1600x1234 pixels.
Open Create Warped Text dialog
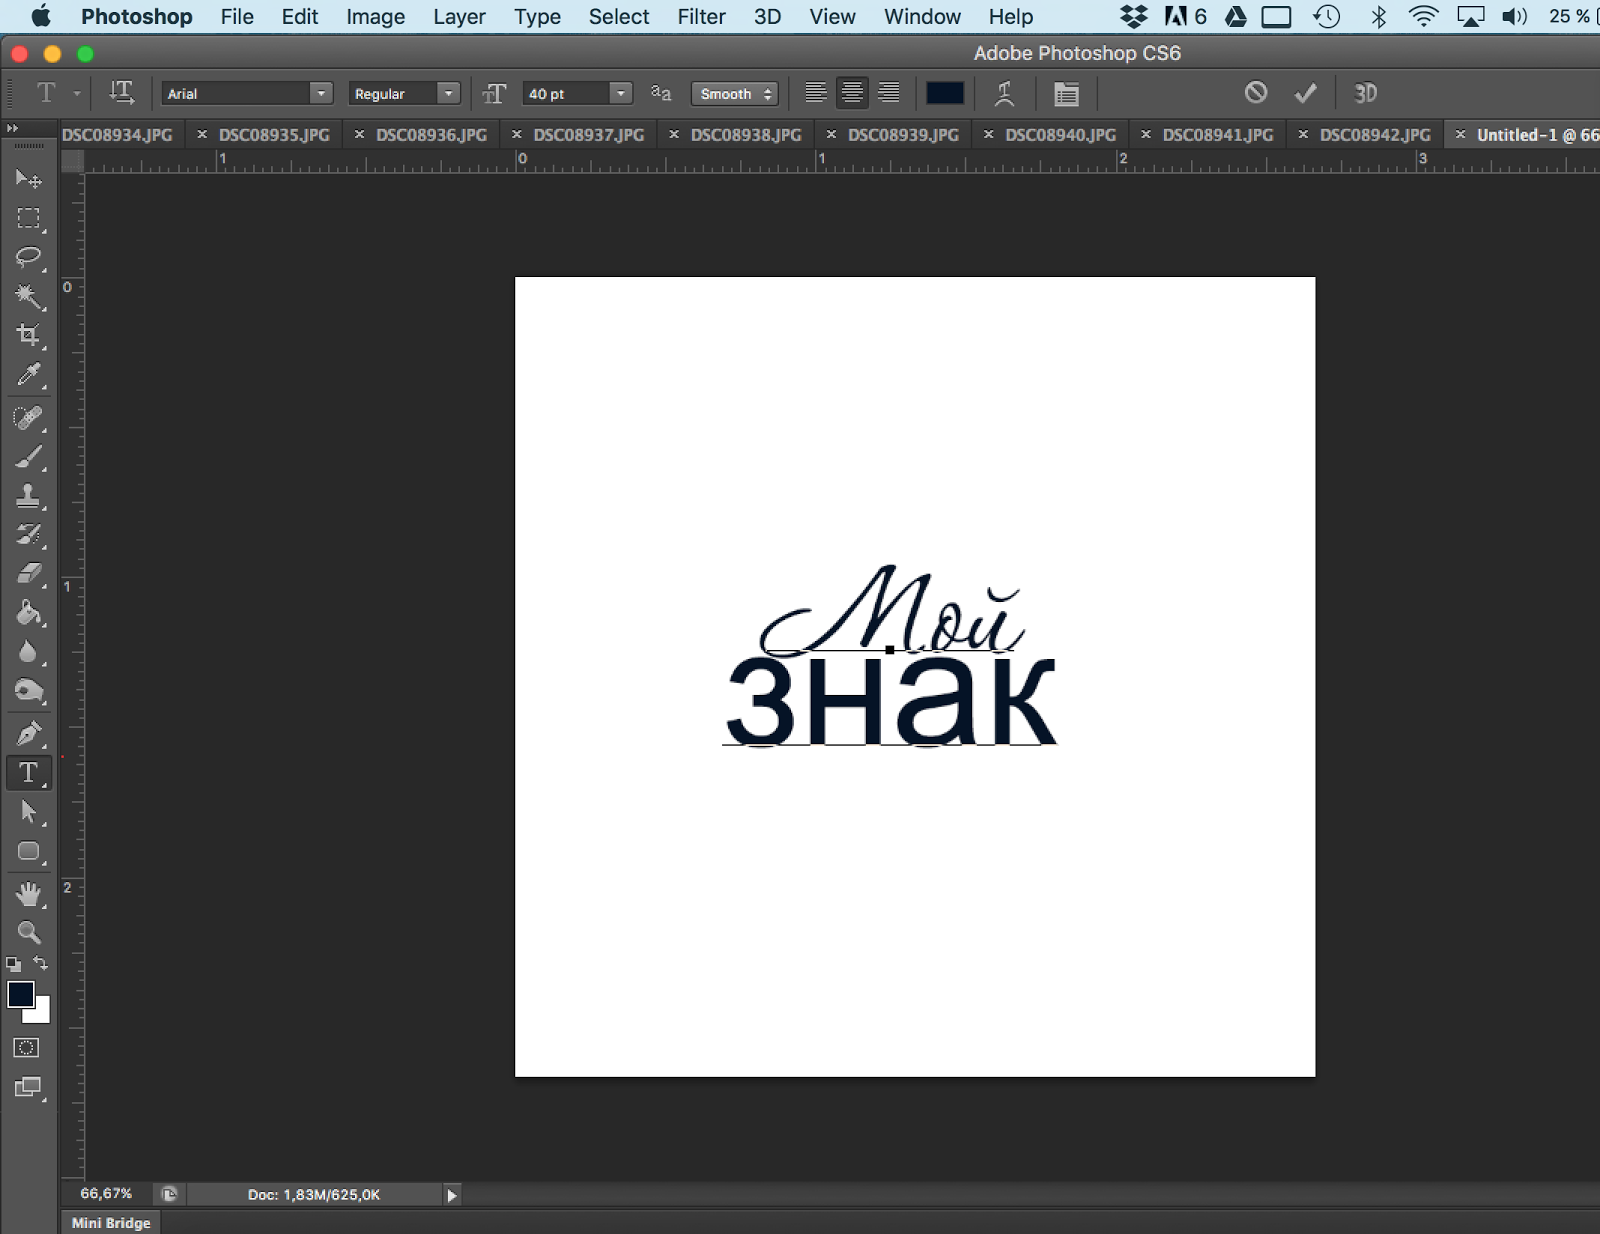[1005, 93]
